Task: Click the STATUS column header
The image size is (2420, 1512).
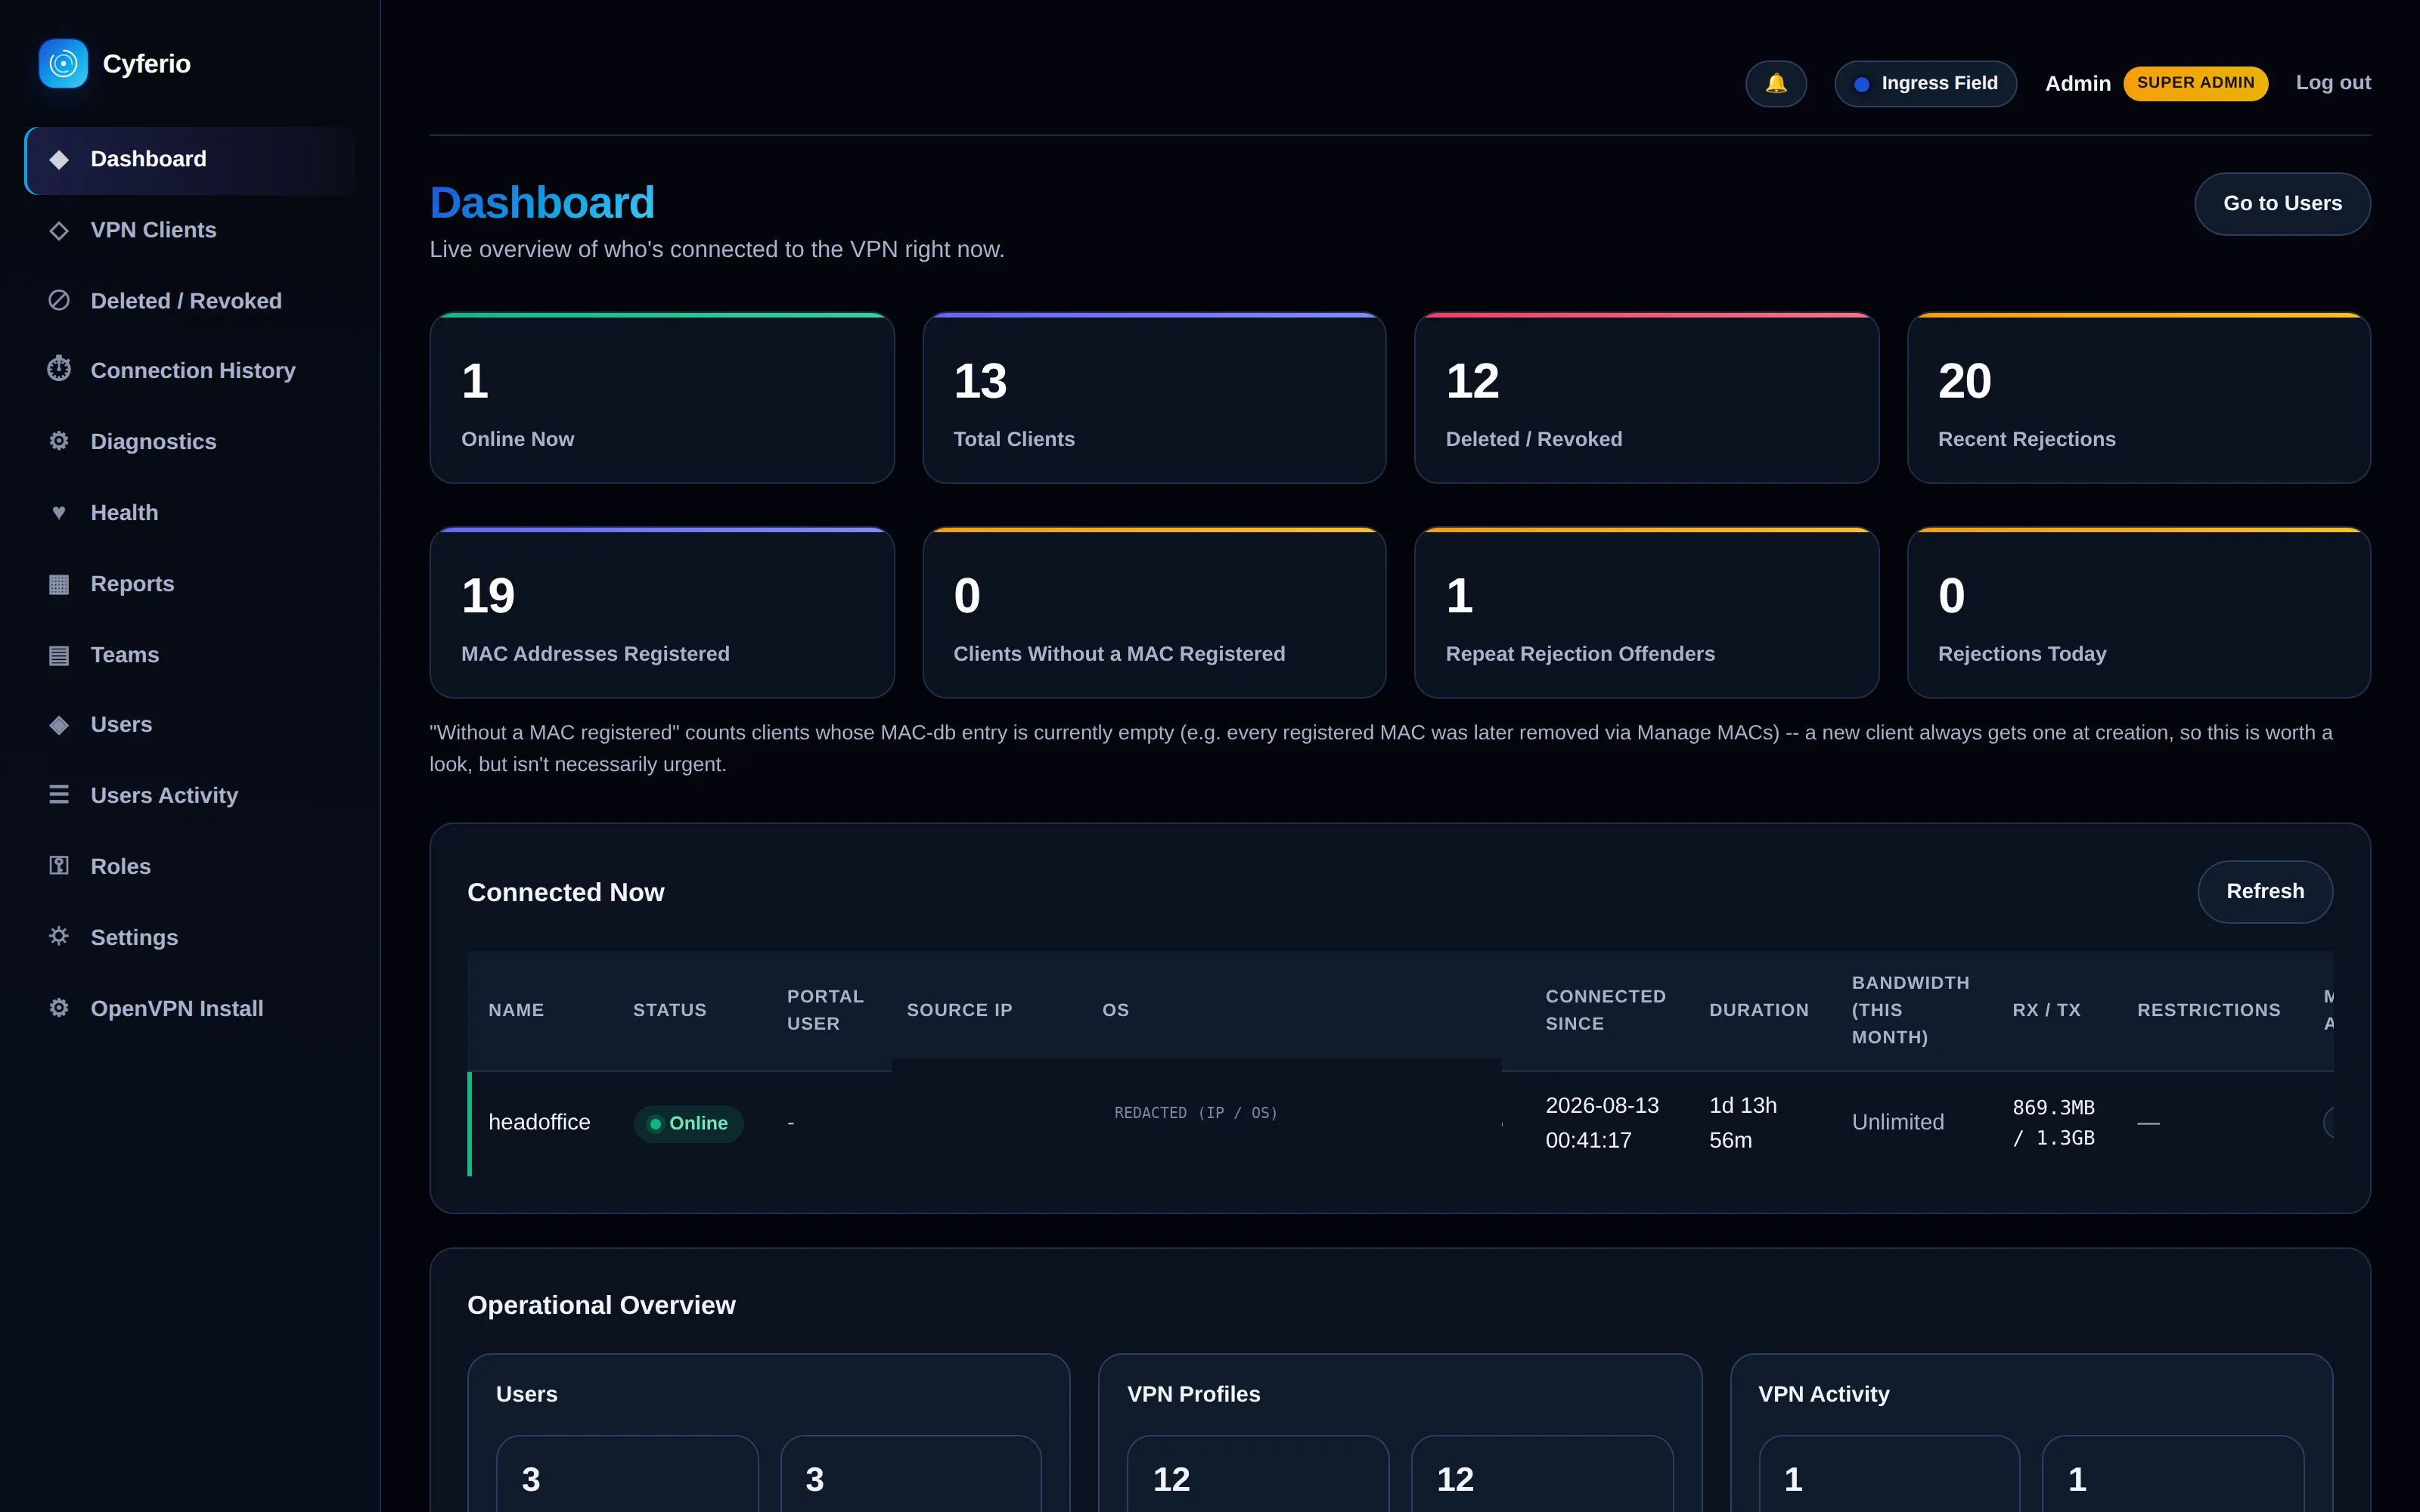Action: point(669,1010)
